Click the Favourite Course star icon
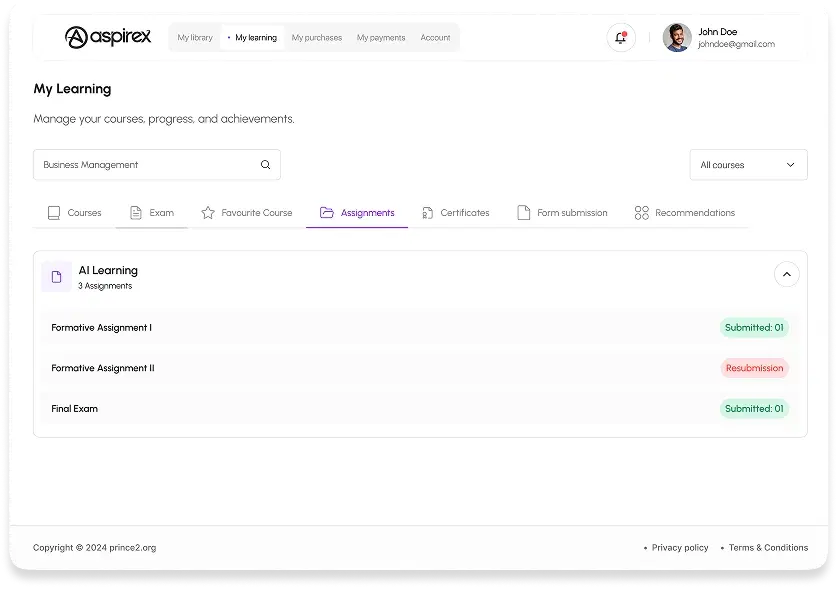This screenshot has width=838, height=589. coord(208,213)
